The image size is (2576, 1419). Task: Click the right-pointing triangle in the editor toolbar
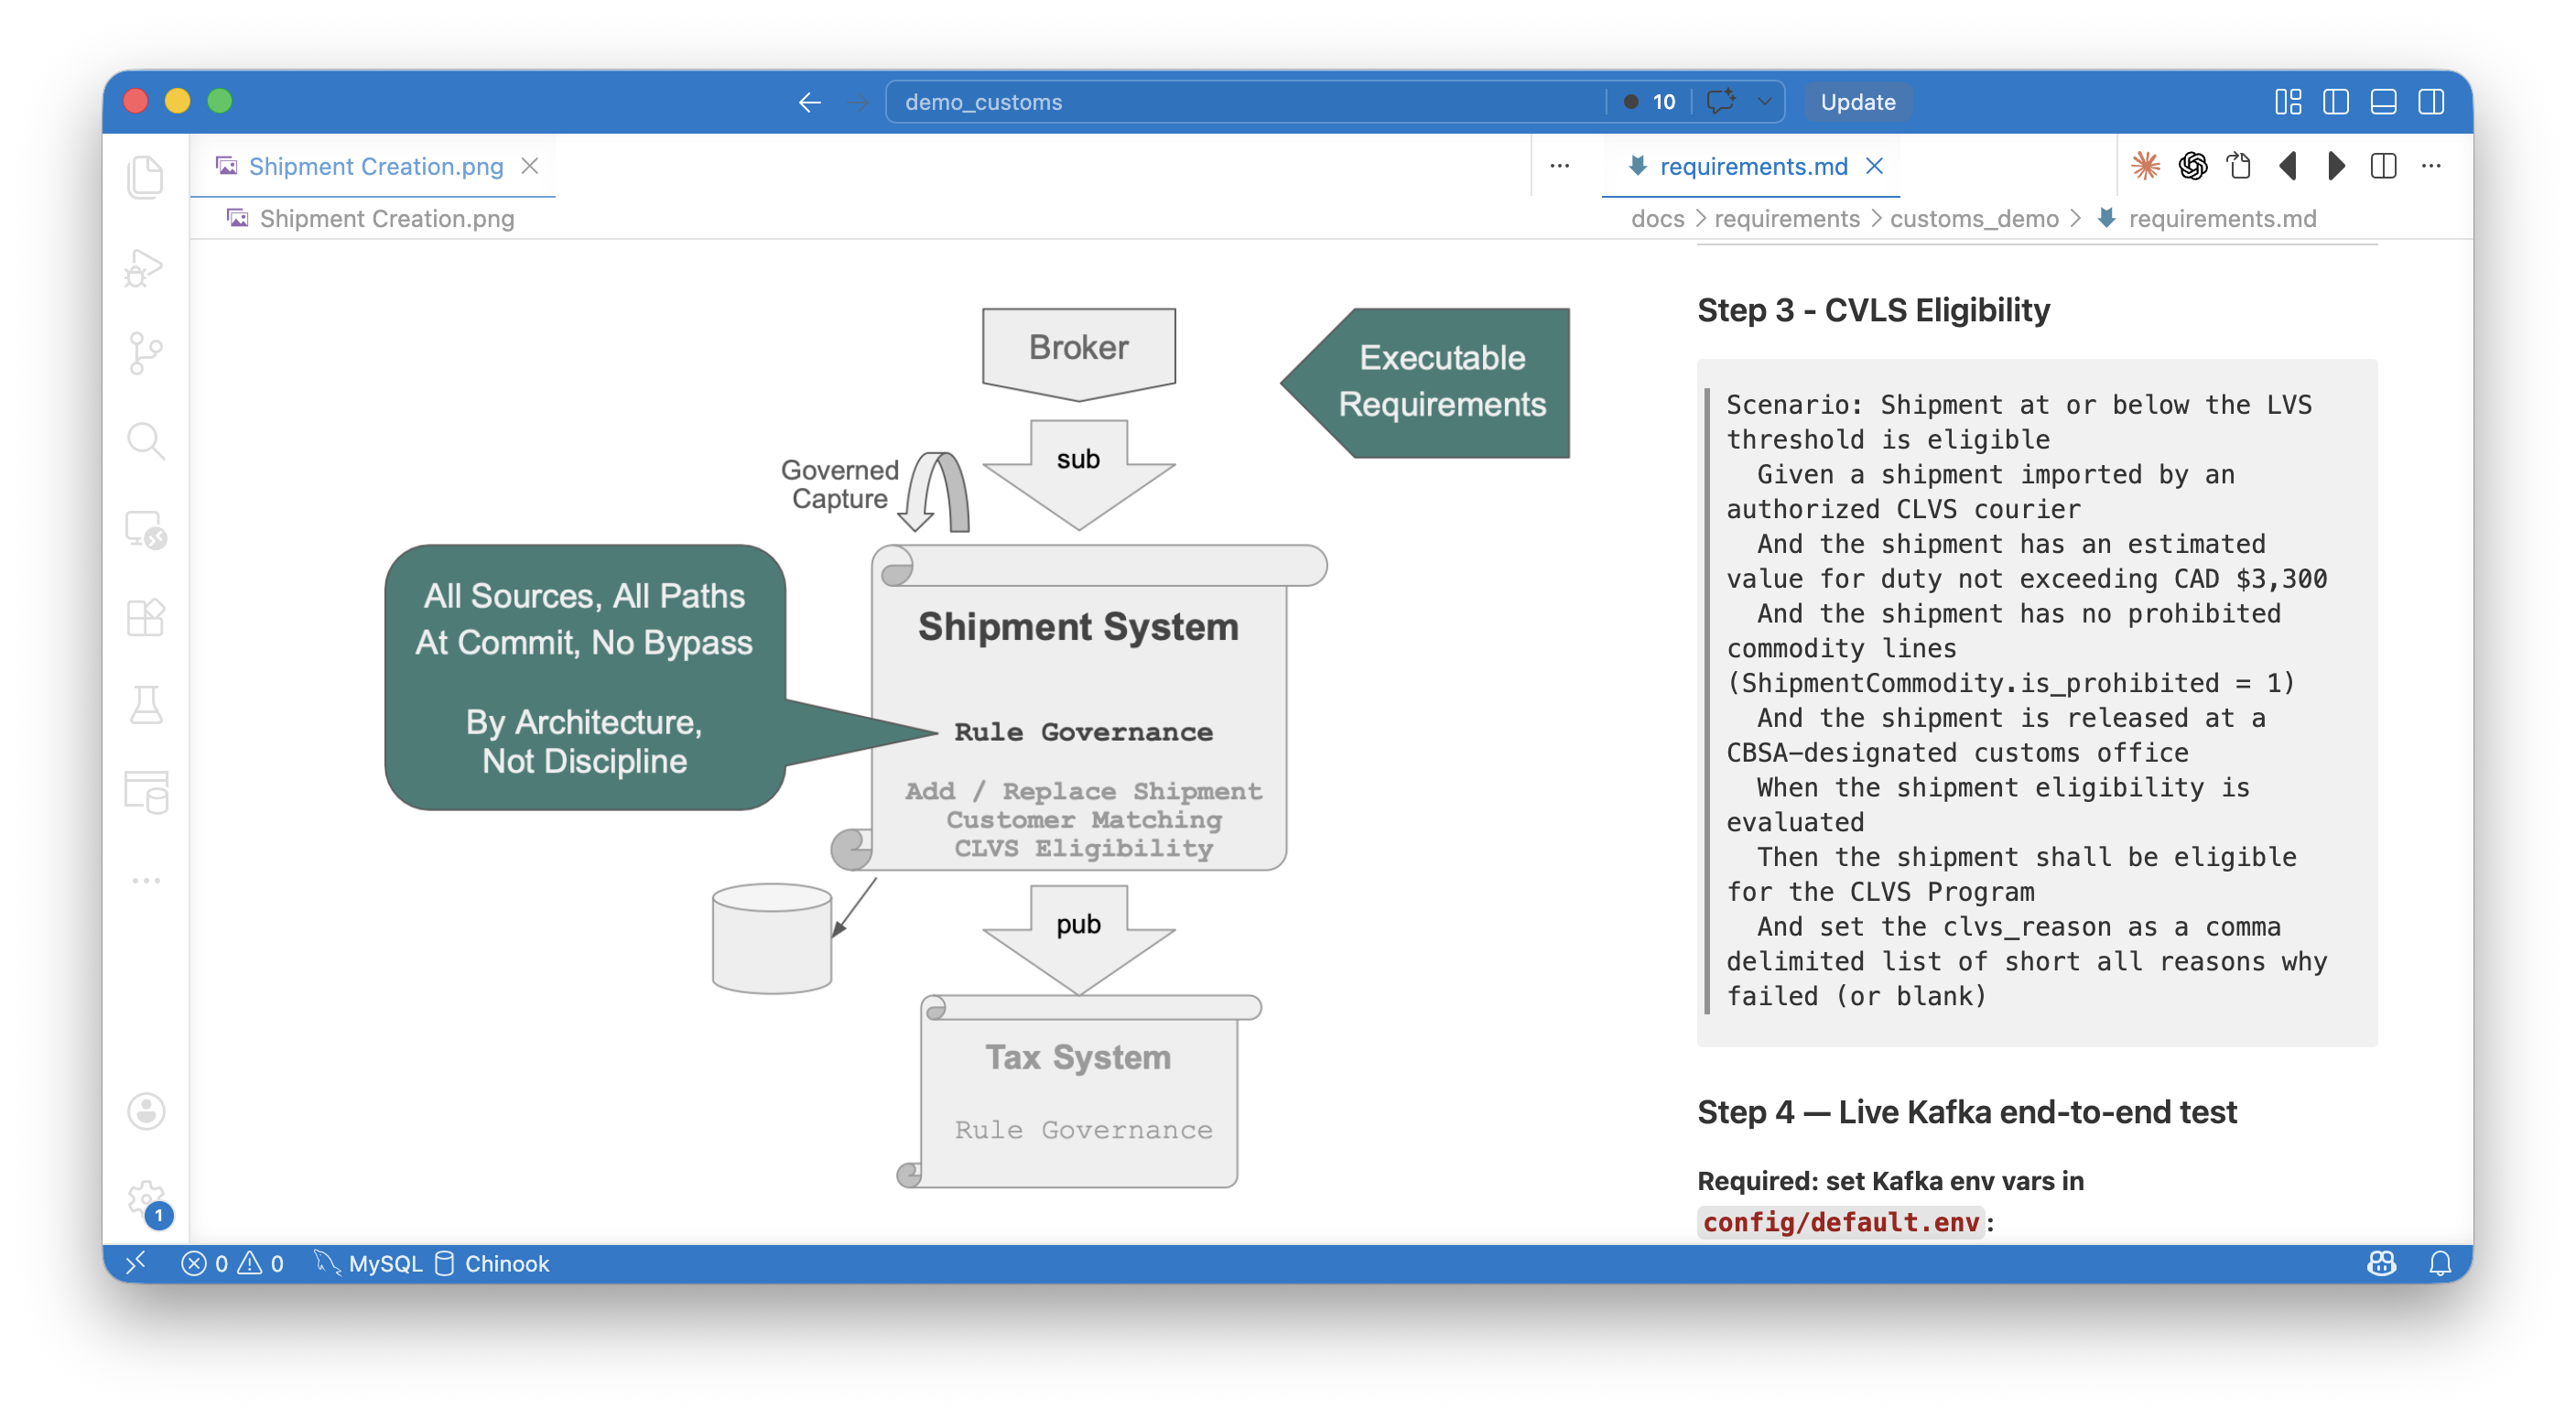click(x=2336, y=166)
